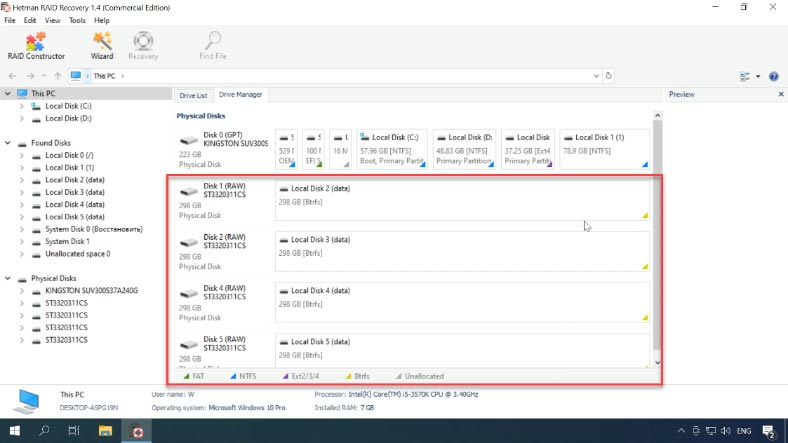The height and width of the screenshot is (443, 788).
Task: Open the File menu
Action: point(10,21)
